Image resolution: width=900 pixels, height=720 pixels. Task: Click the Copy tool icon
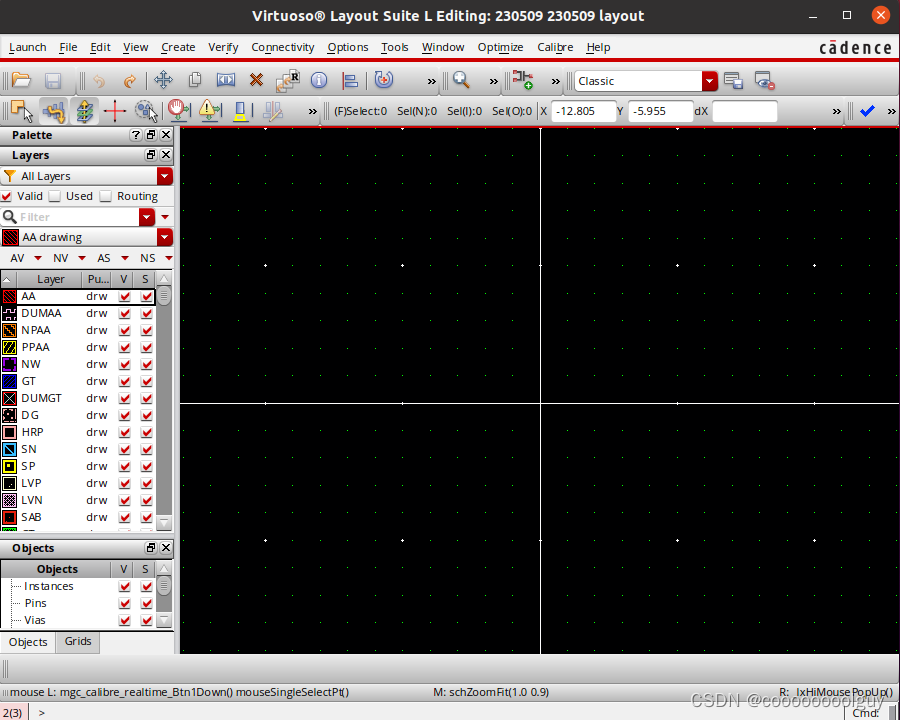point(195,81)
